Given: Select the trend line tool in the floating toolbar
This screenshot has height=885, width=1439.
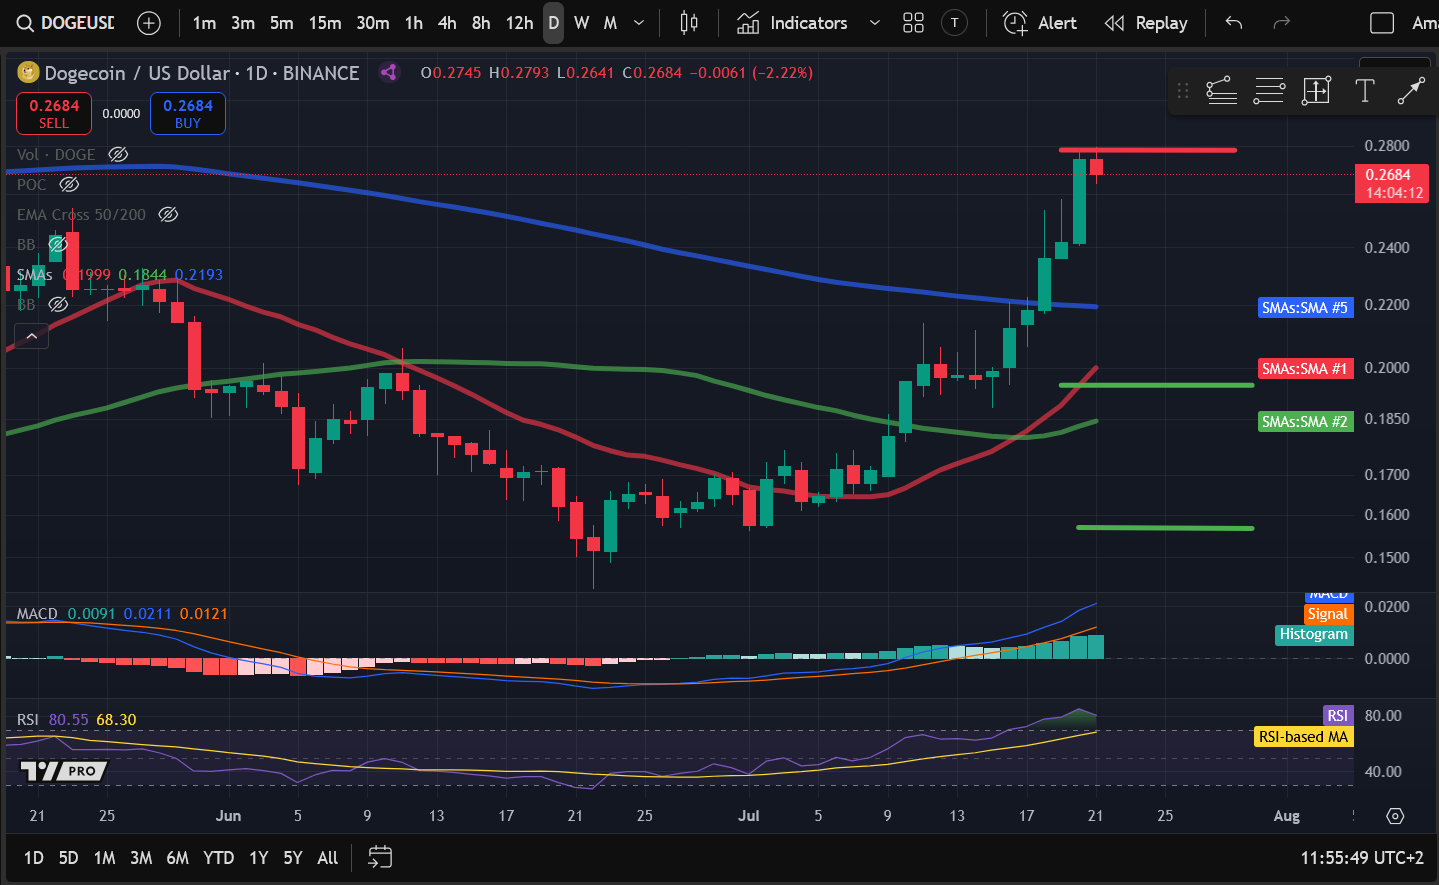Looking at the screenshot, I should tap(1221, 91).
